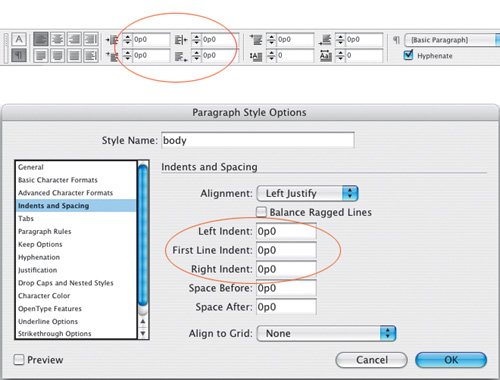Screen dimensions: 500x380
Task: Toggle the Hyphenate checkbox
Action: pos(408,55)
